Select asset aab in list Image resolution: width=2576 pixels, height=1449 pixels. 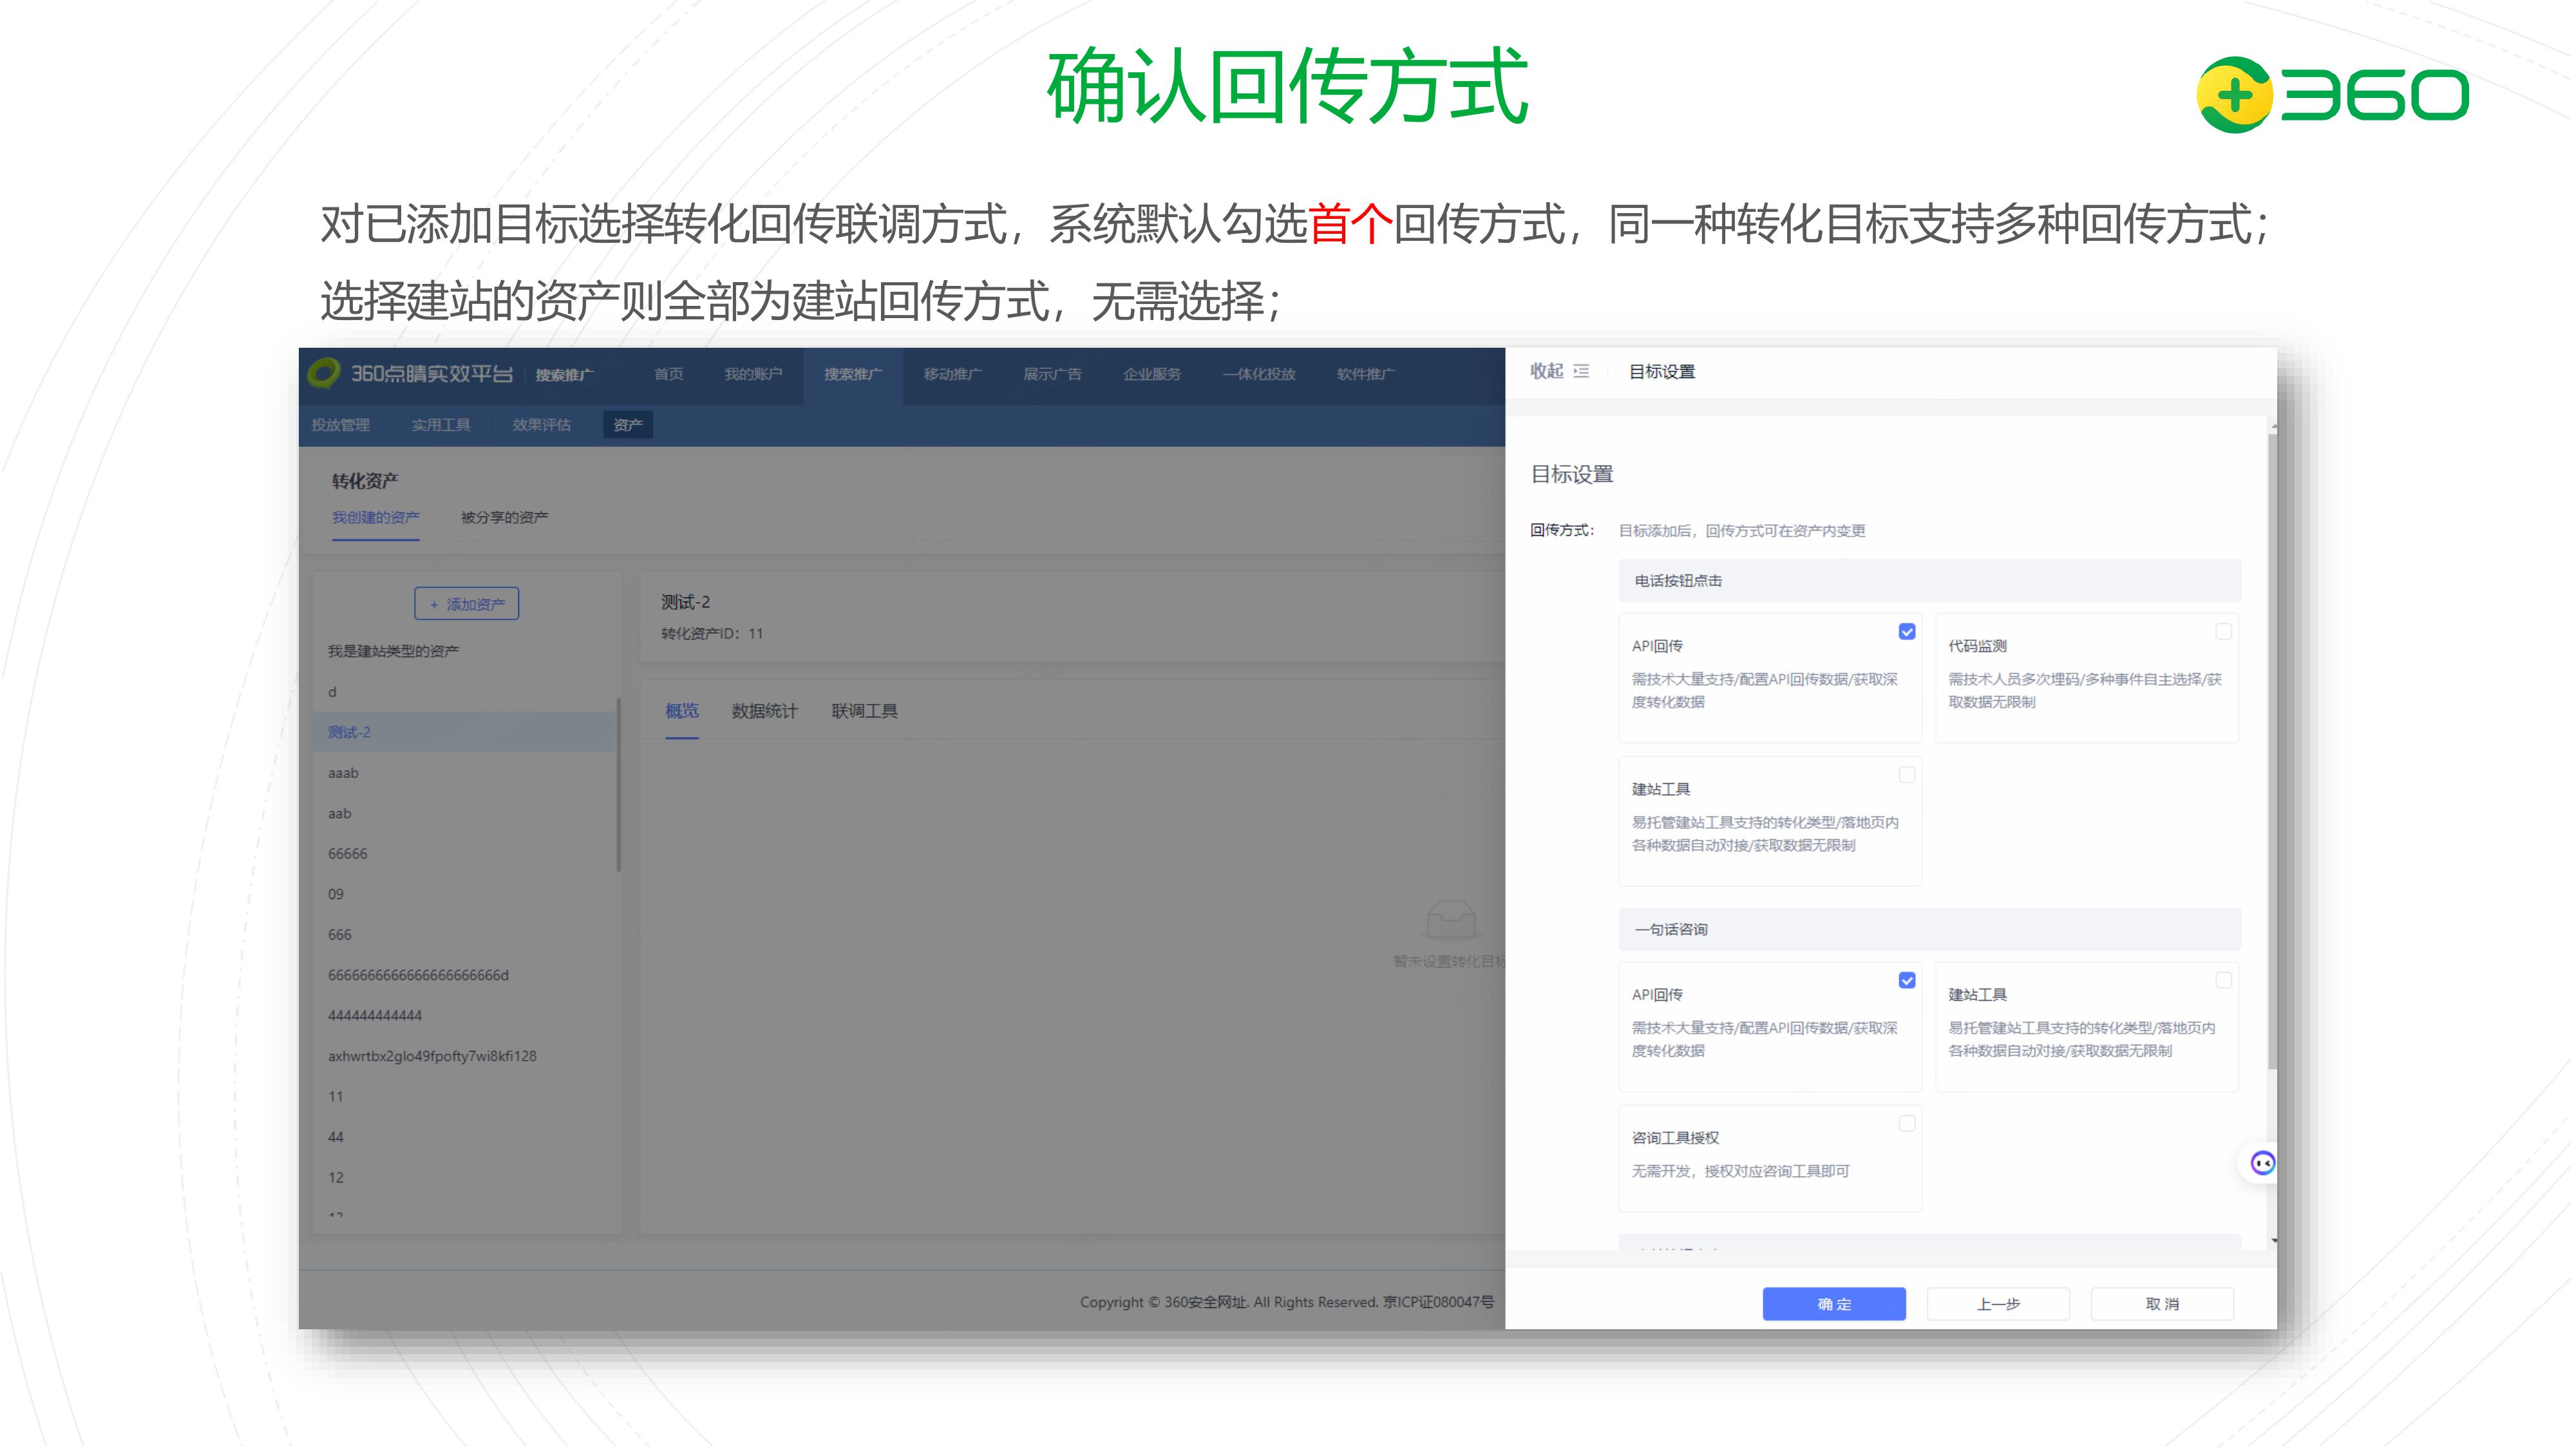click(465, 813)
